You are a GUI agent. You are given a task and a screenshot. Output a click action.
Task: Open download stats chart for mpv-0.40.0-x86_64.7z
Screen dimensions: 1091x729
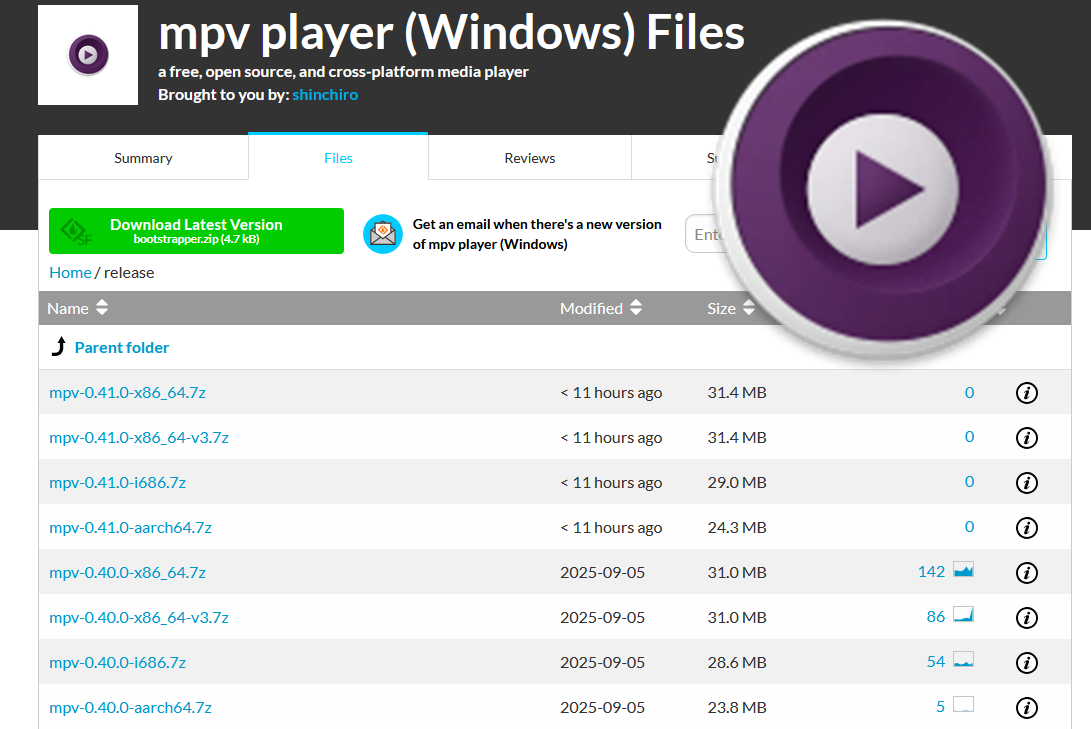point(964,570)
